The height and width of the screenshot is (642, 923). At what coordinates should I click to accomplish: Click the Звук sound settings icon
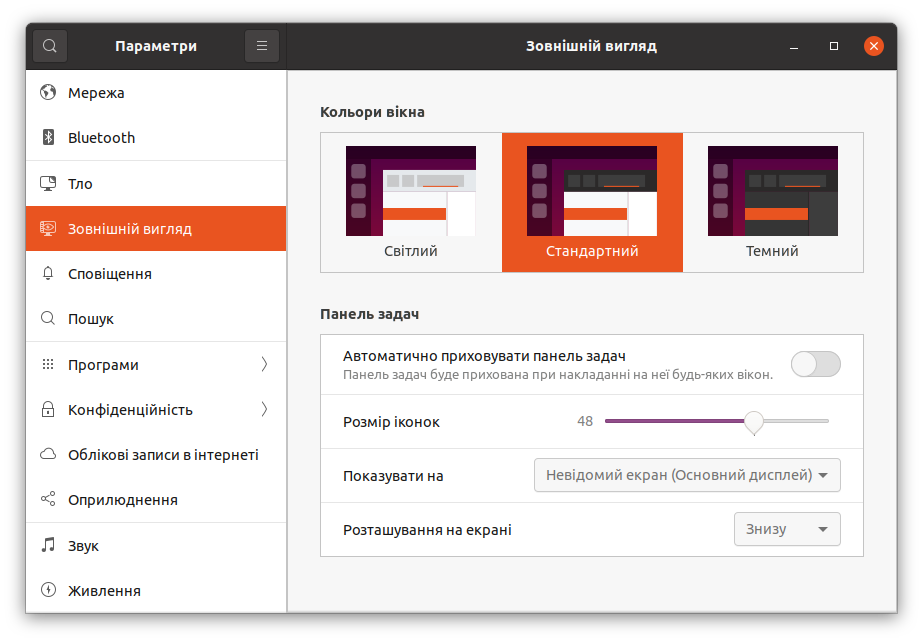[x=50, y=545]
